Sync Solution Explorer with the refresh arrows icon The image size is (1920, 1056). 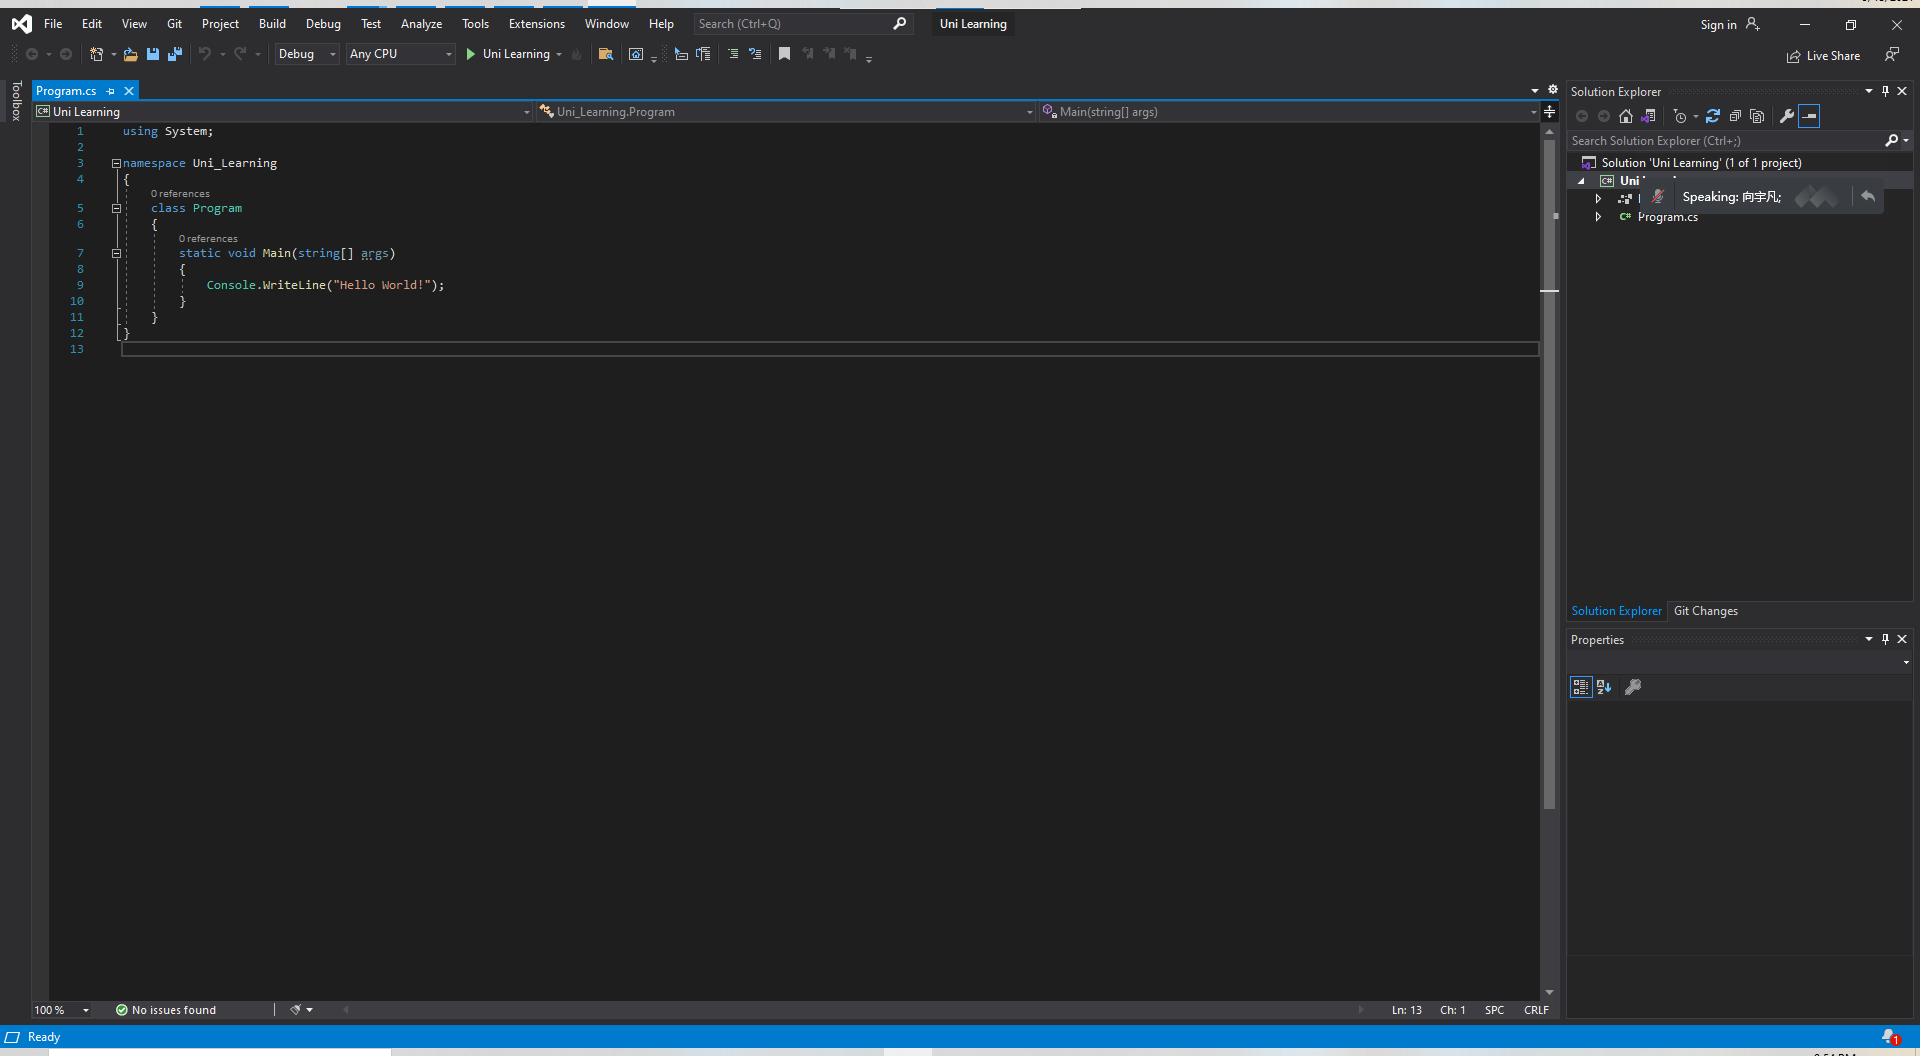(x=1713, y=116)
